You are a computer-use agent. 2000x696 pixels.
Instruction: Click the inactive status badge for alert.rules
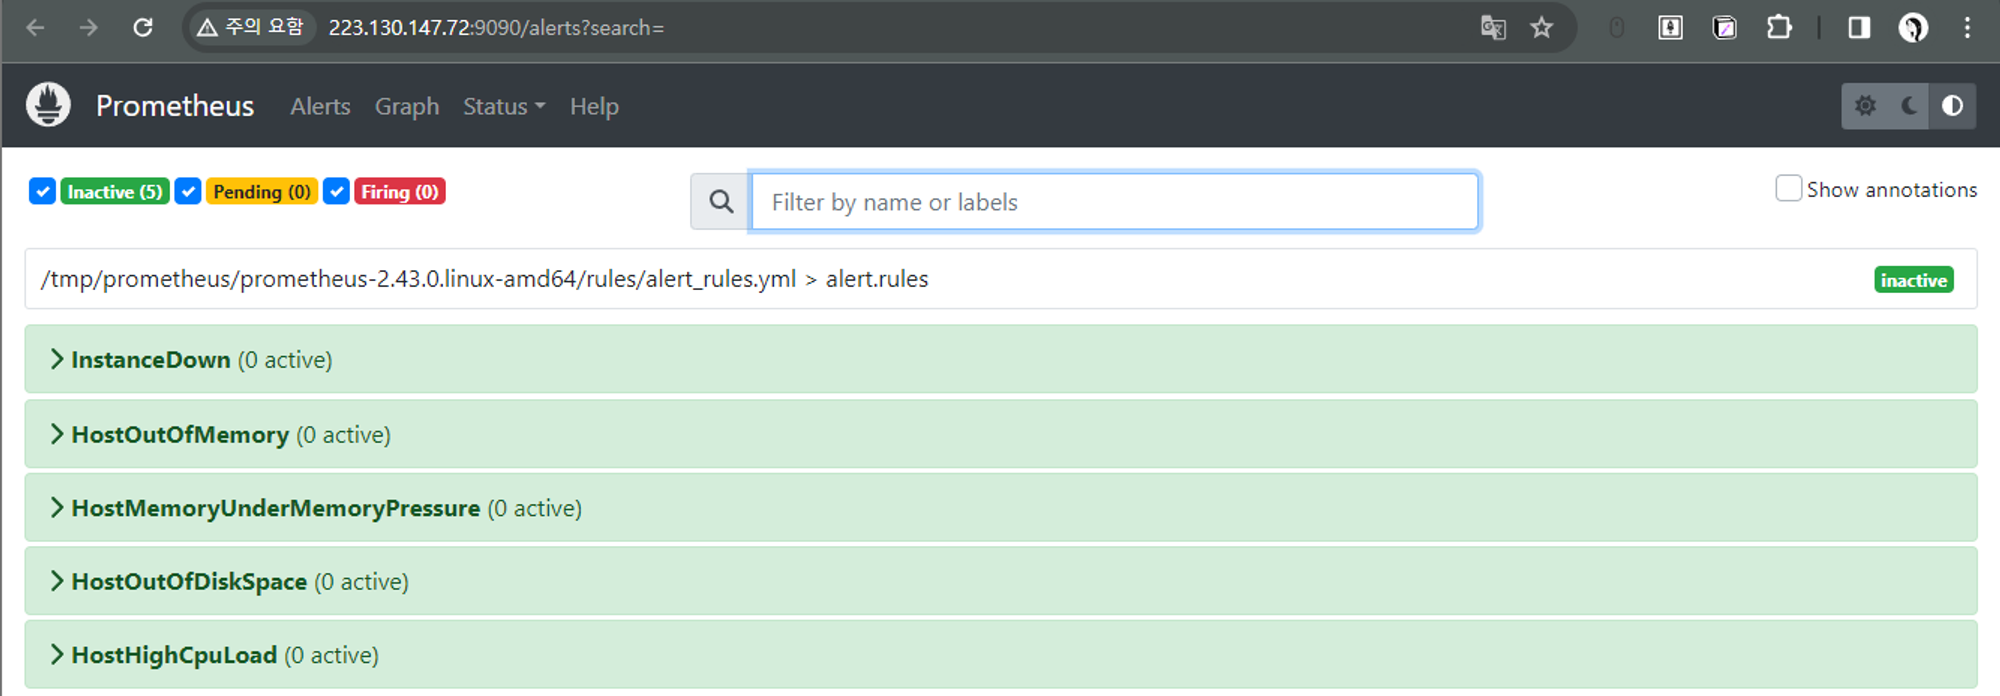tap(1914, 280)
